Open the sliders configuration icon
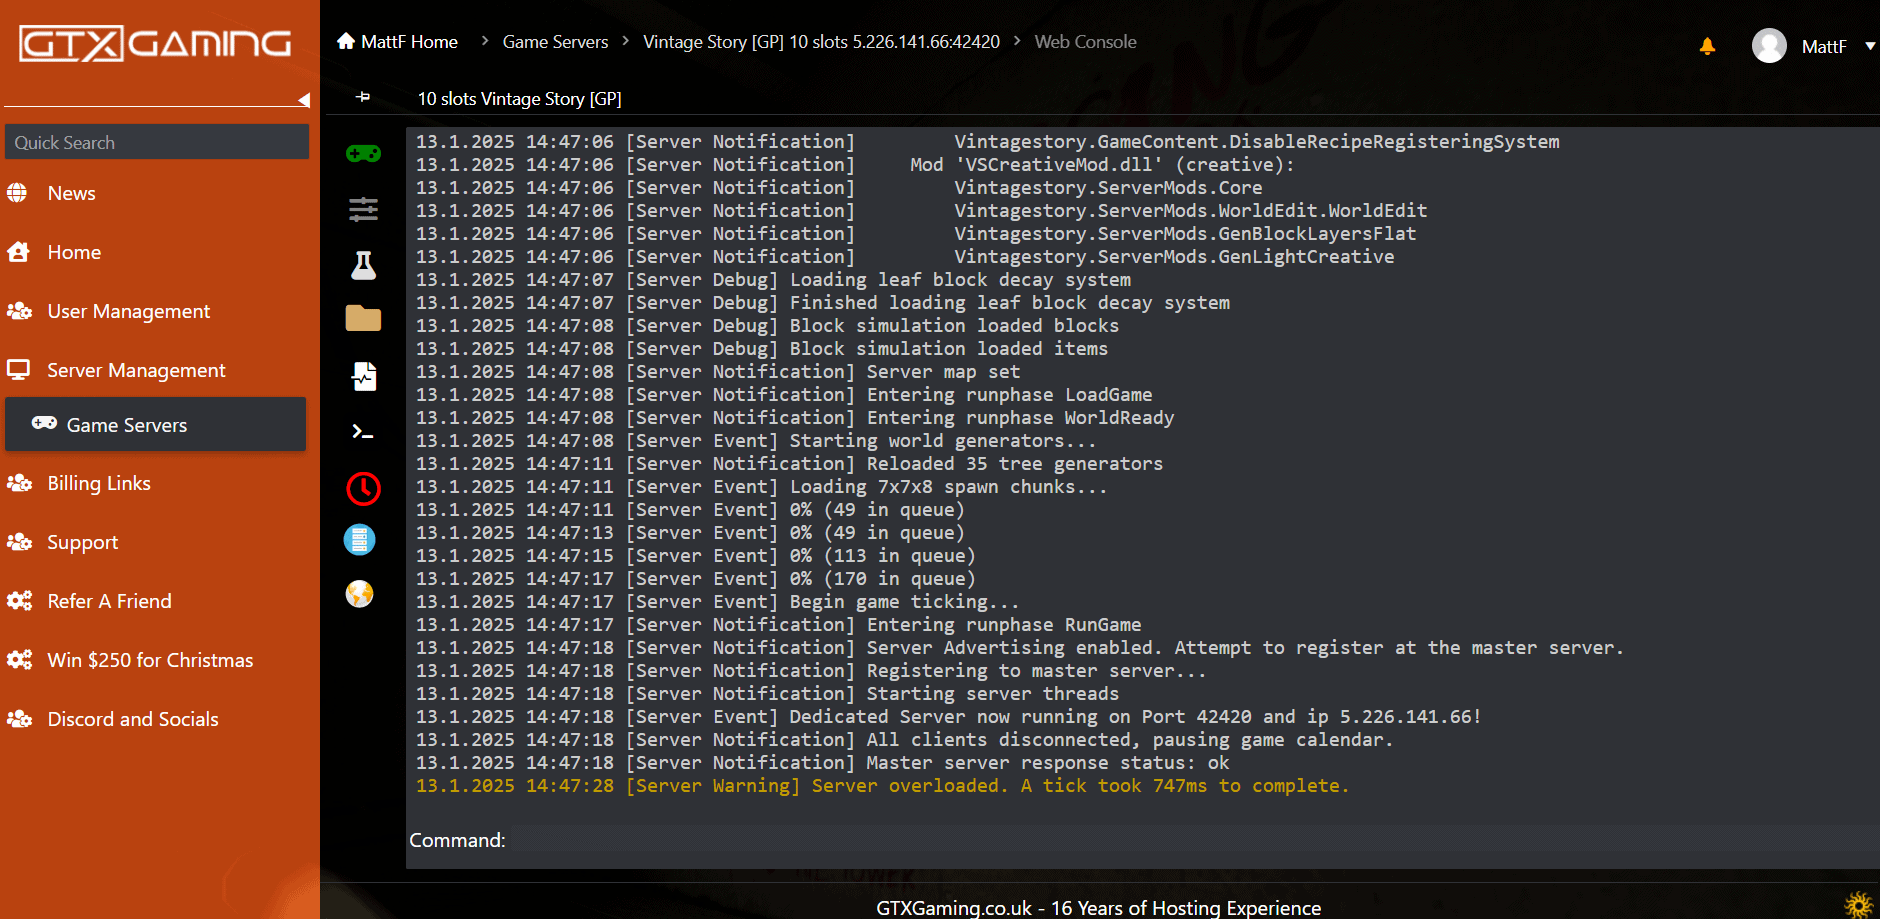The width and height of the screenshot is (1880, 919). click(x=363, y=209)
